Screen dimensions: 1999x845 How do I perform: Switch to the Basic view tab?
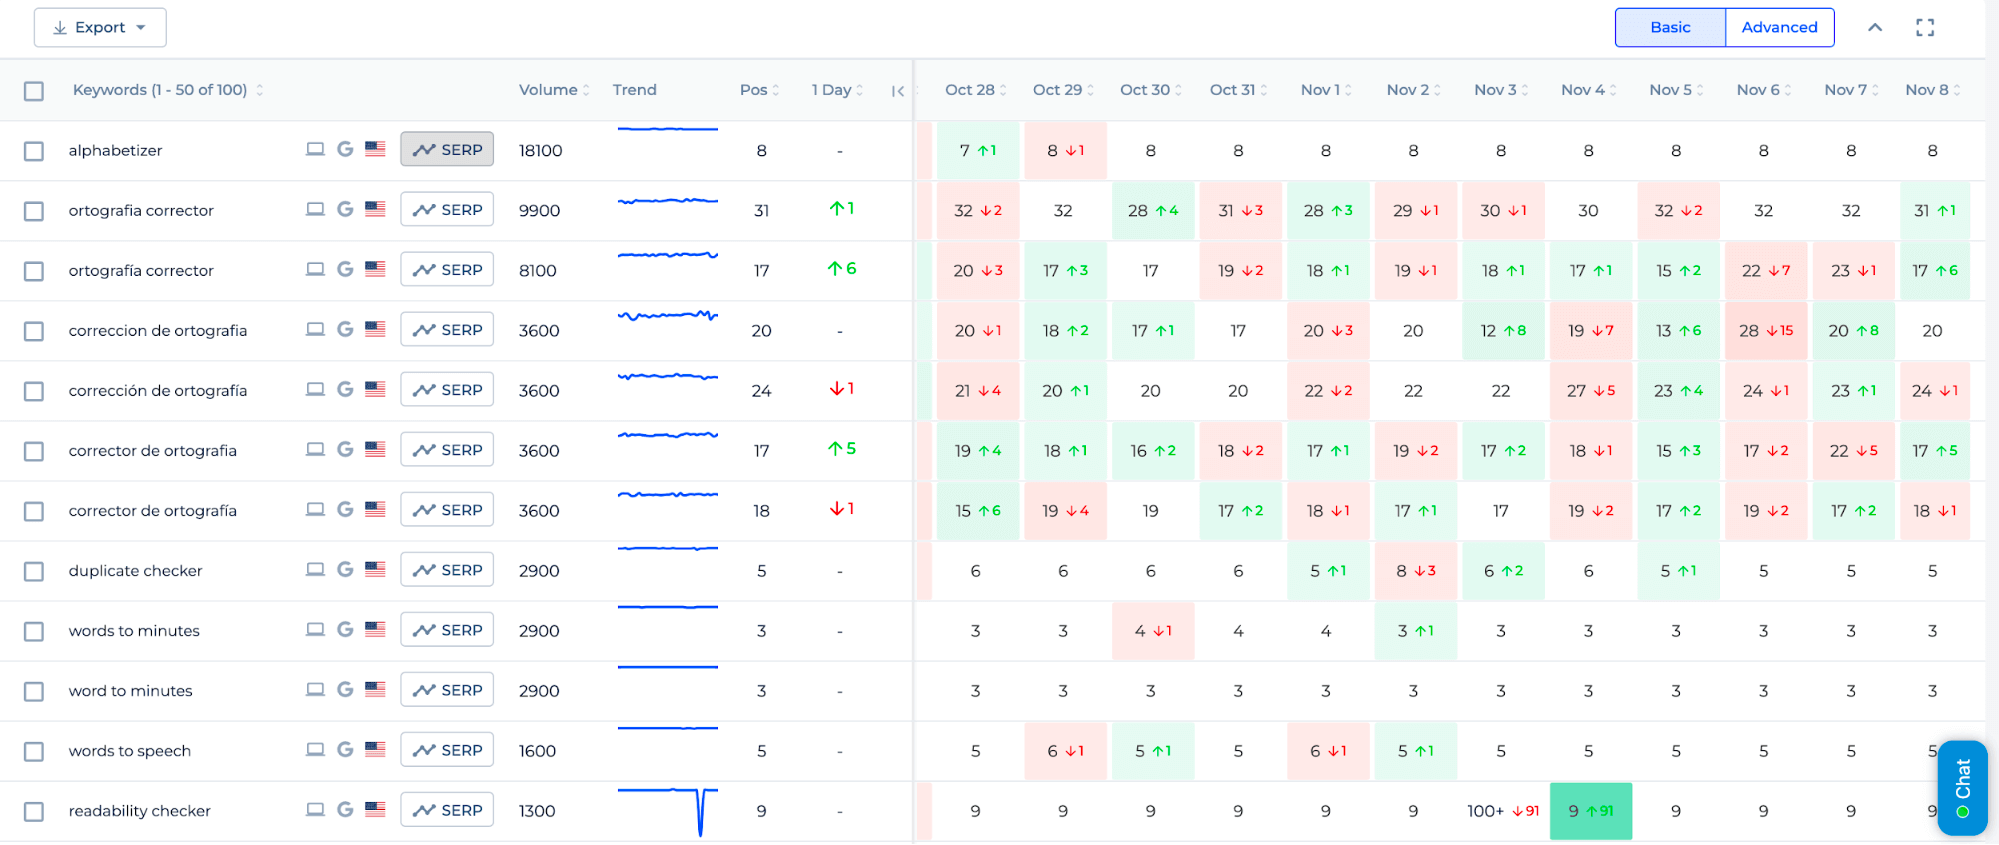(x=1670, y=28)
